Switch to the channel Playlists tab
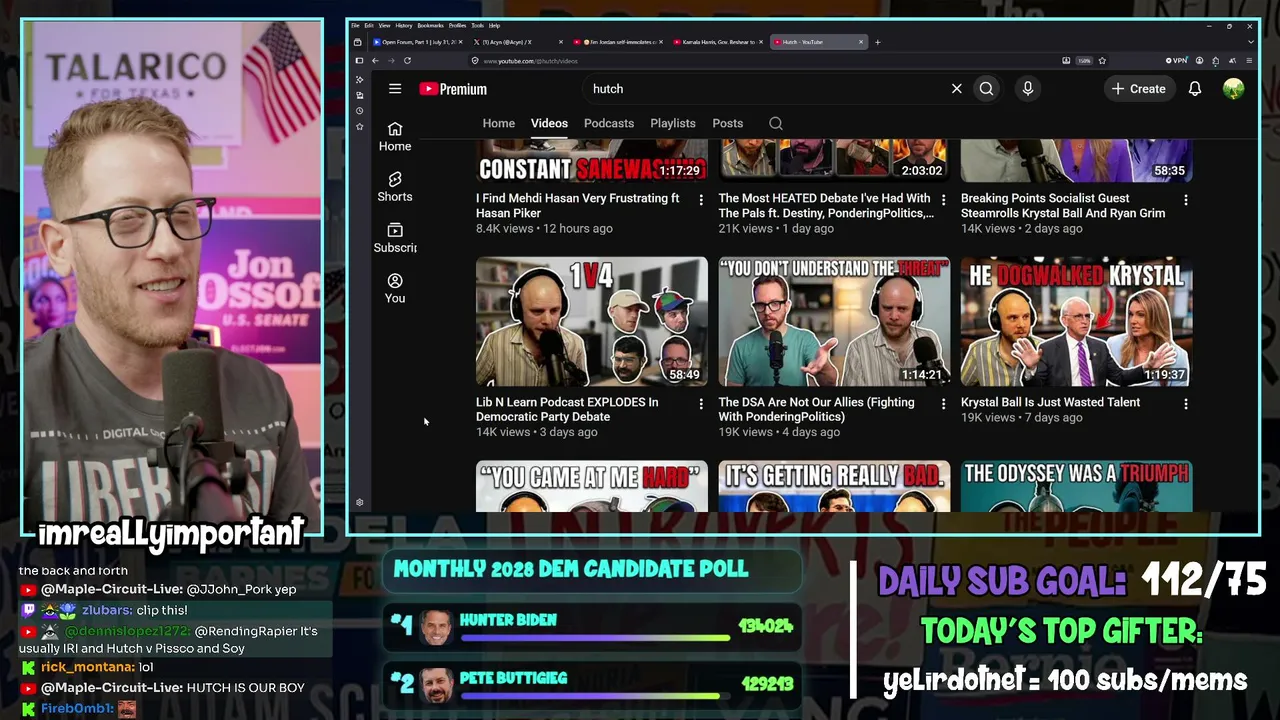 click(673, 123)
